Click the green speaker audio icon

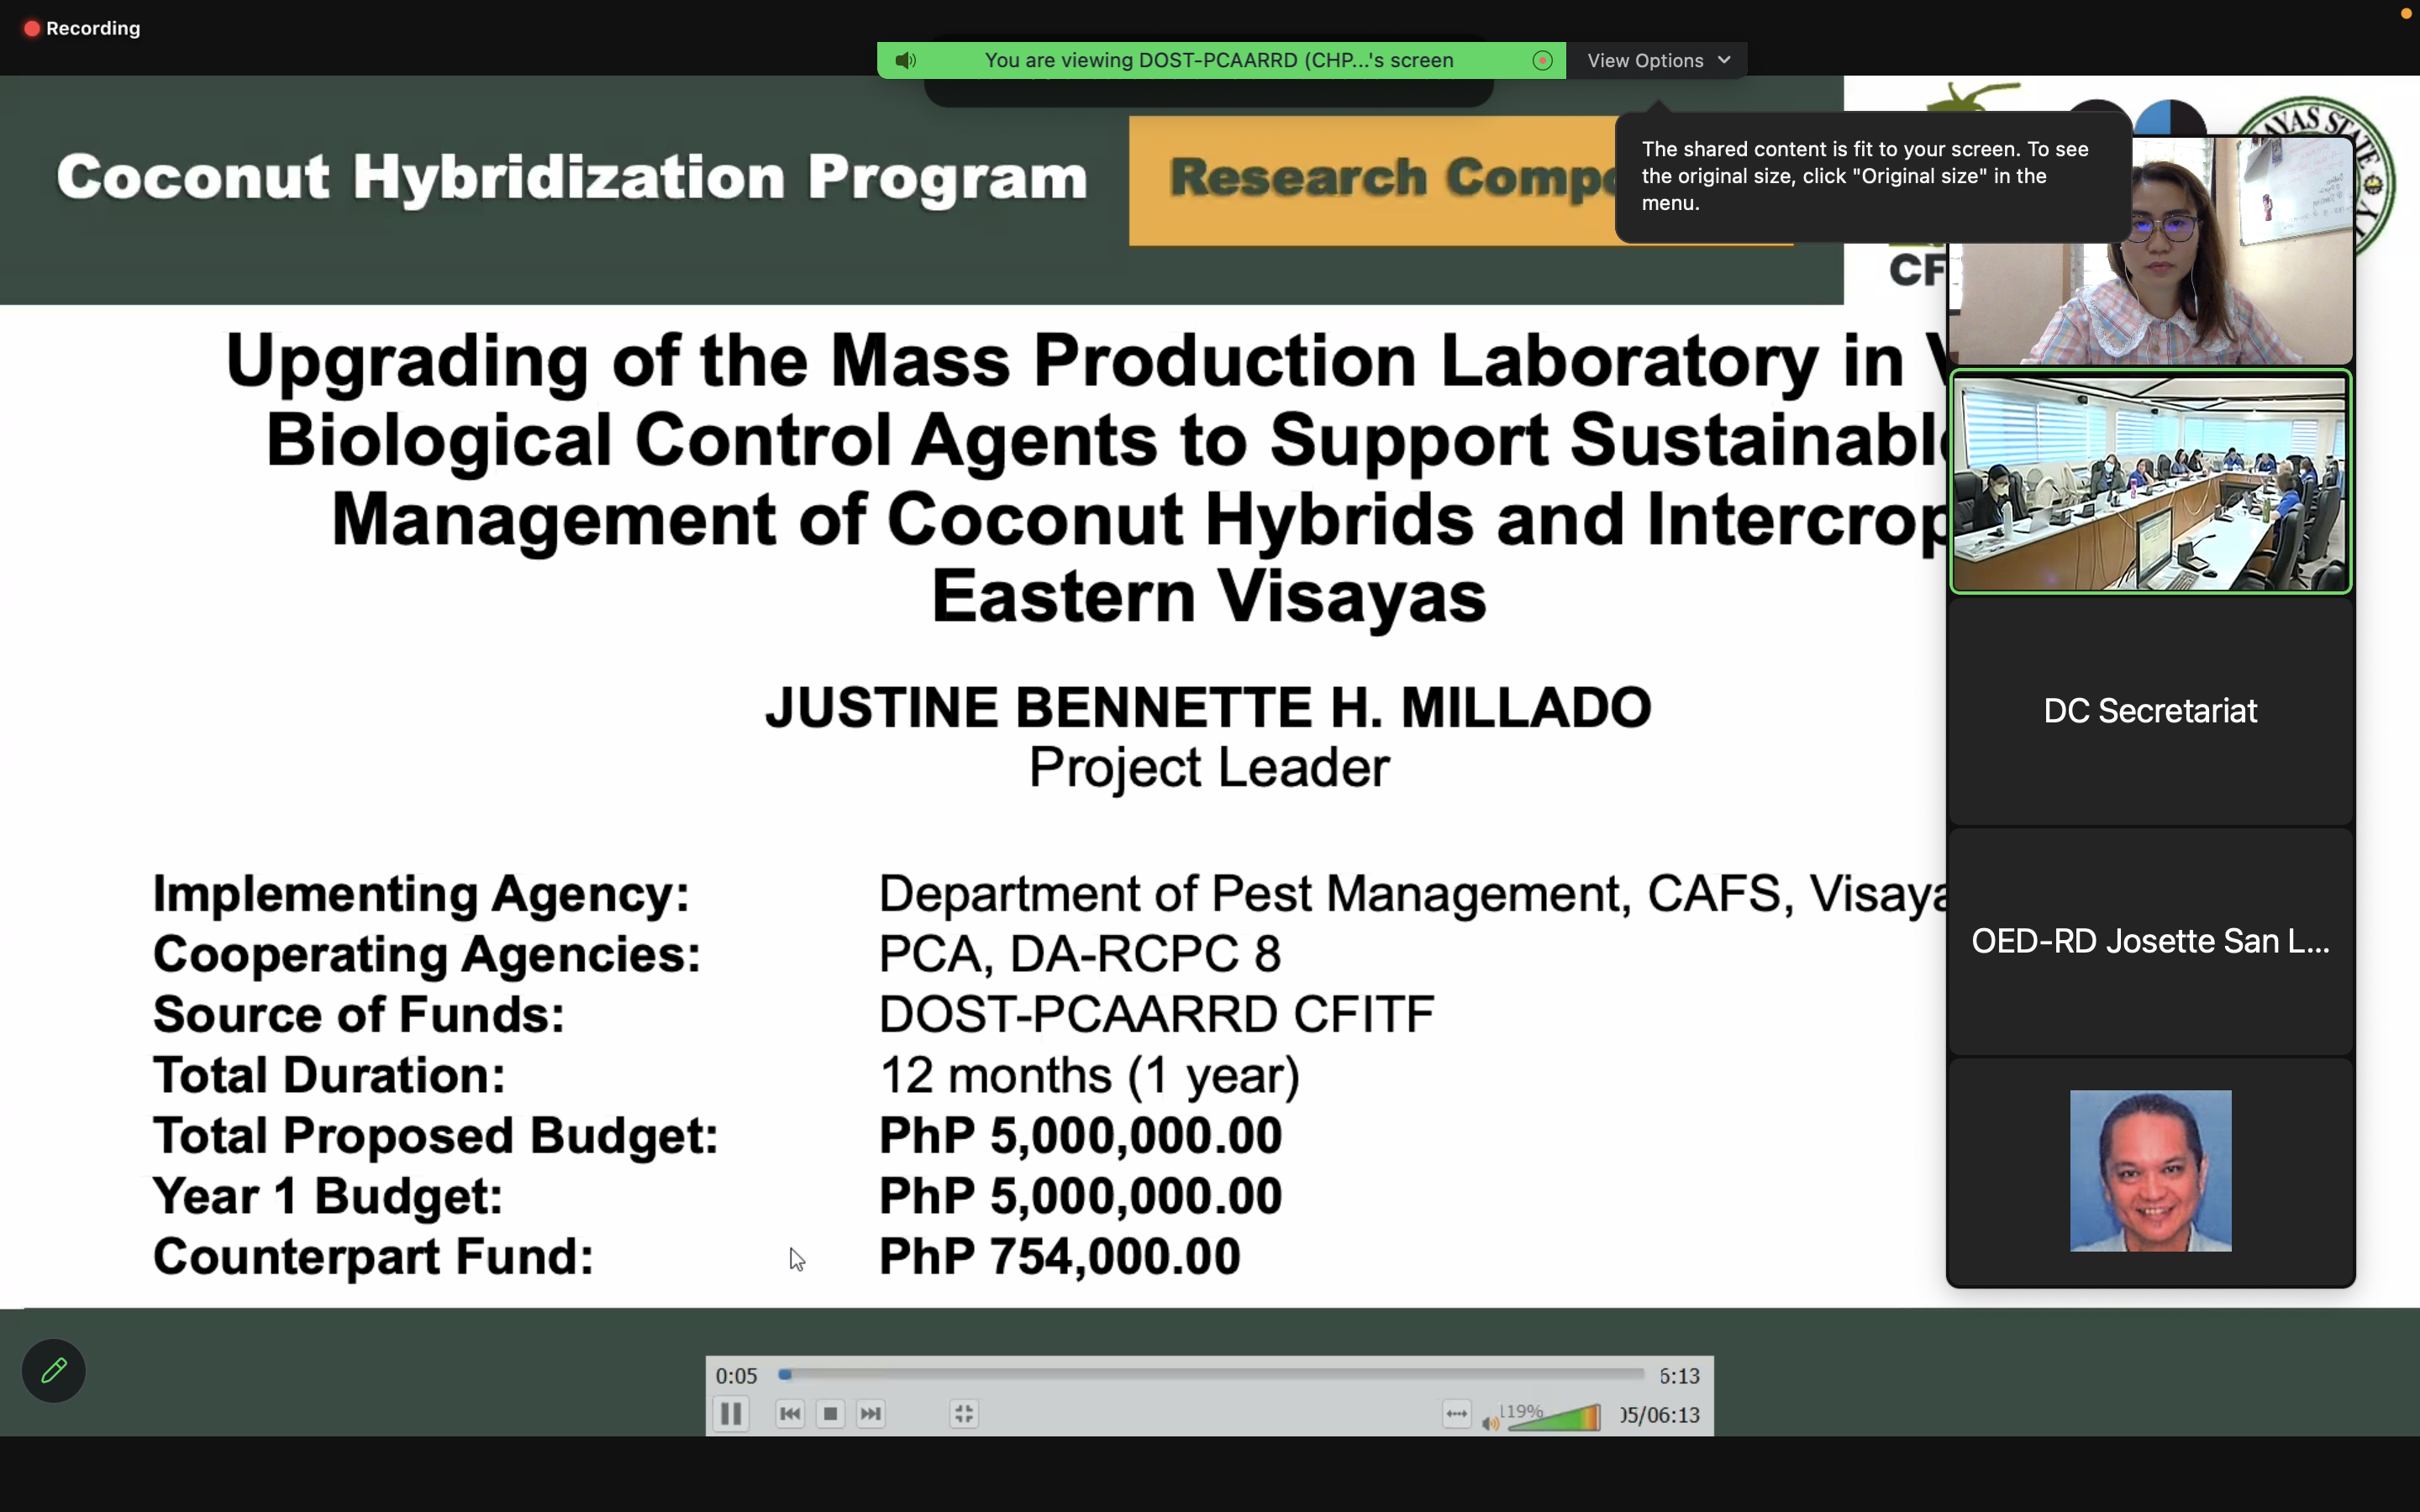(x=905, y=60)
